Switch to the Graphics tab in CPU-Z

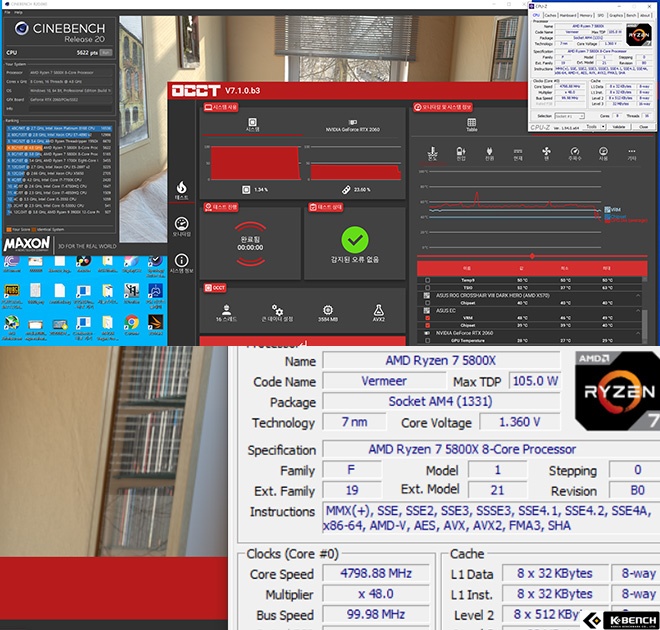(616, 15)
